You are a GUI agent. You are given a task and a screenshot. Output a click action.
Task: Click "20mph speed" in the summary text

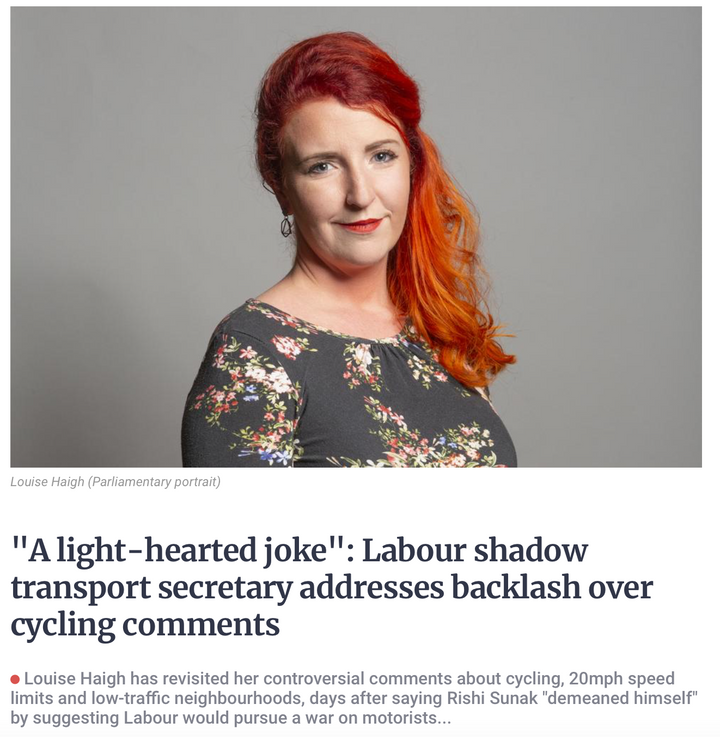point(622,679)
